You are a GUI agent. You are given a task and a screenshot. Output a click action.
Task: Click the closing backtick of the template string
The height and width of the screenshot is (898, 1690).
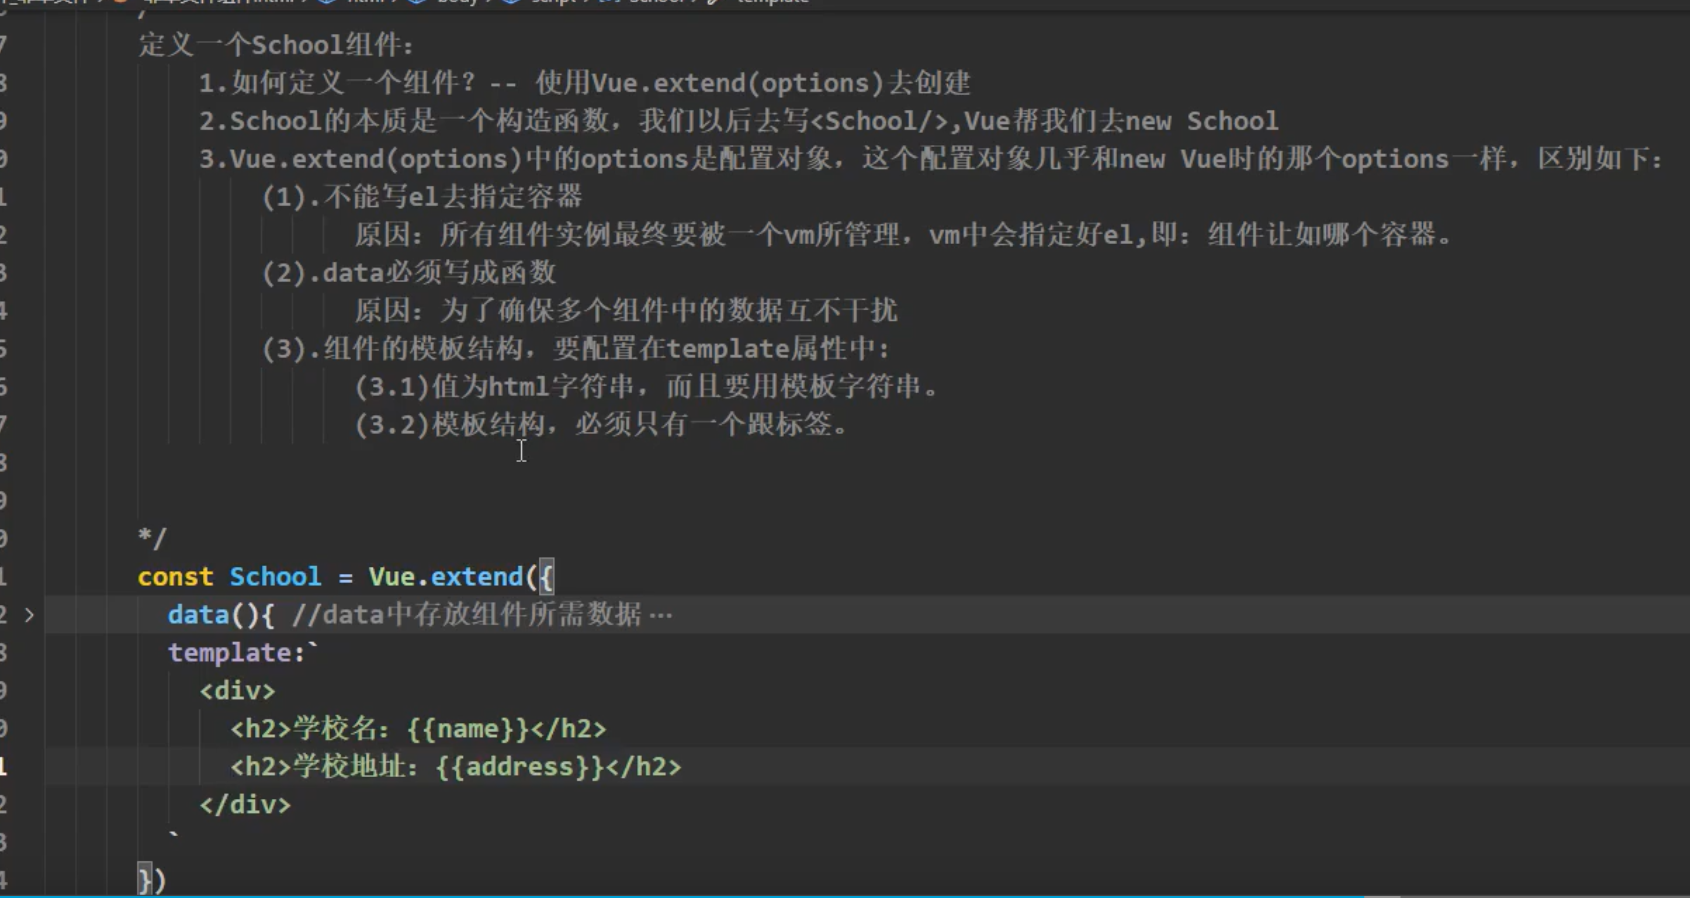(174, 836)
